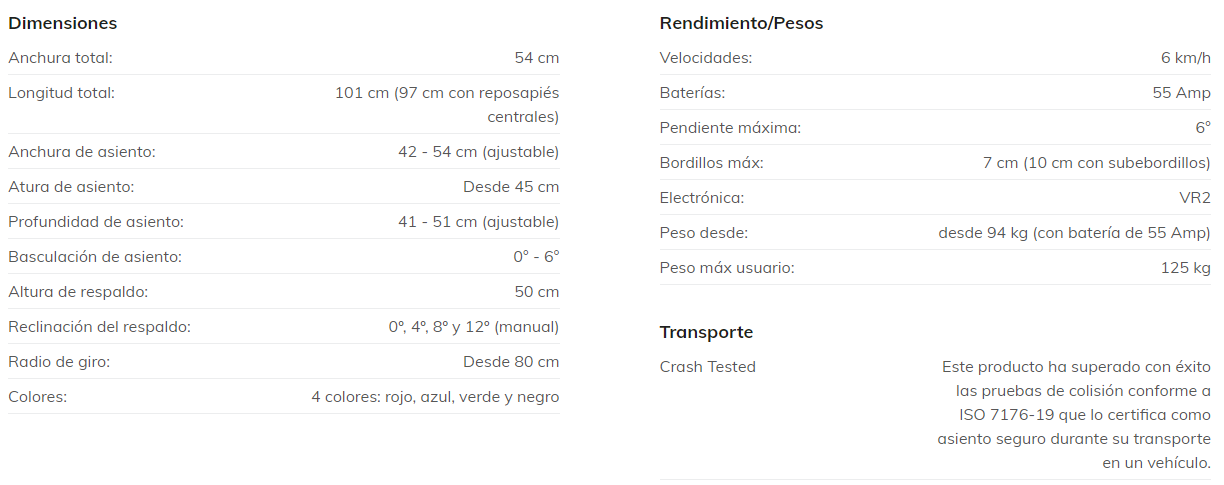Click the Pendiente máxima label

point(730,128)
